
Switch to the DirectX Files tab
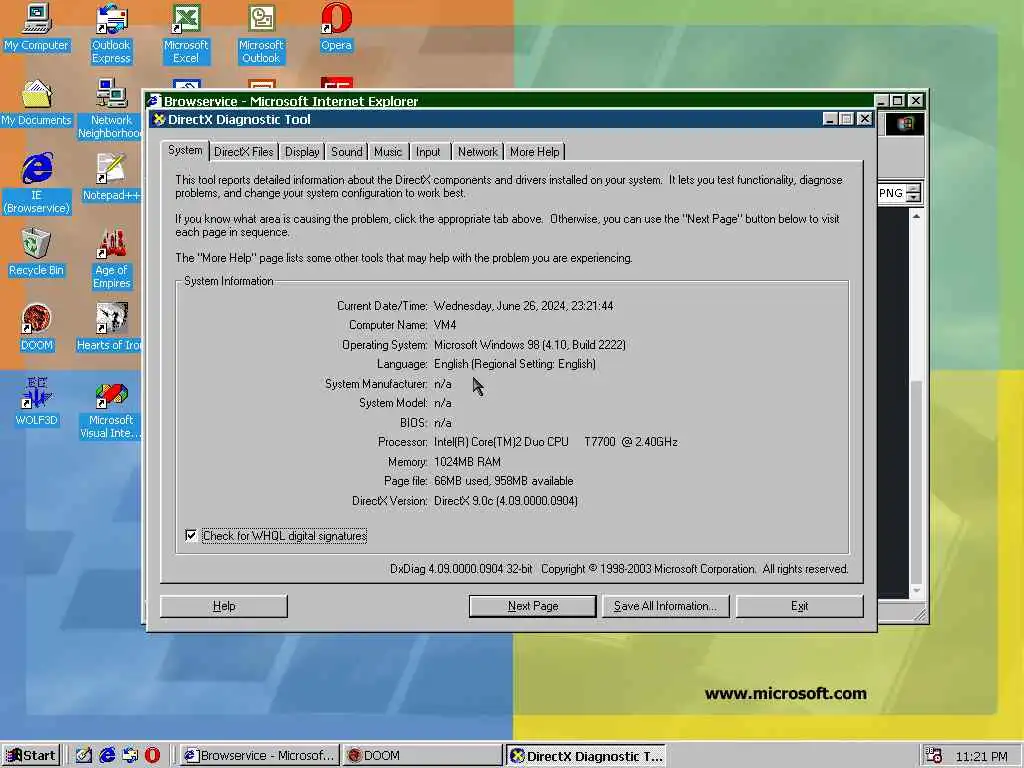pos(244,152)
